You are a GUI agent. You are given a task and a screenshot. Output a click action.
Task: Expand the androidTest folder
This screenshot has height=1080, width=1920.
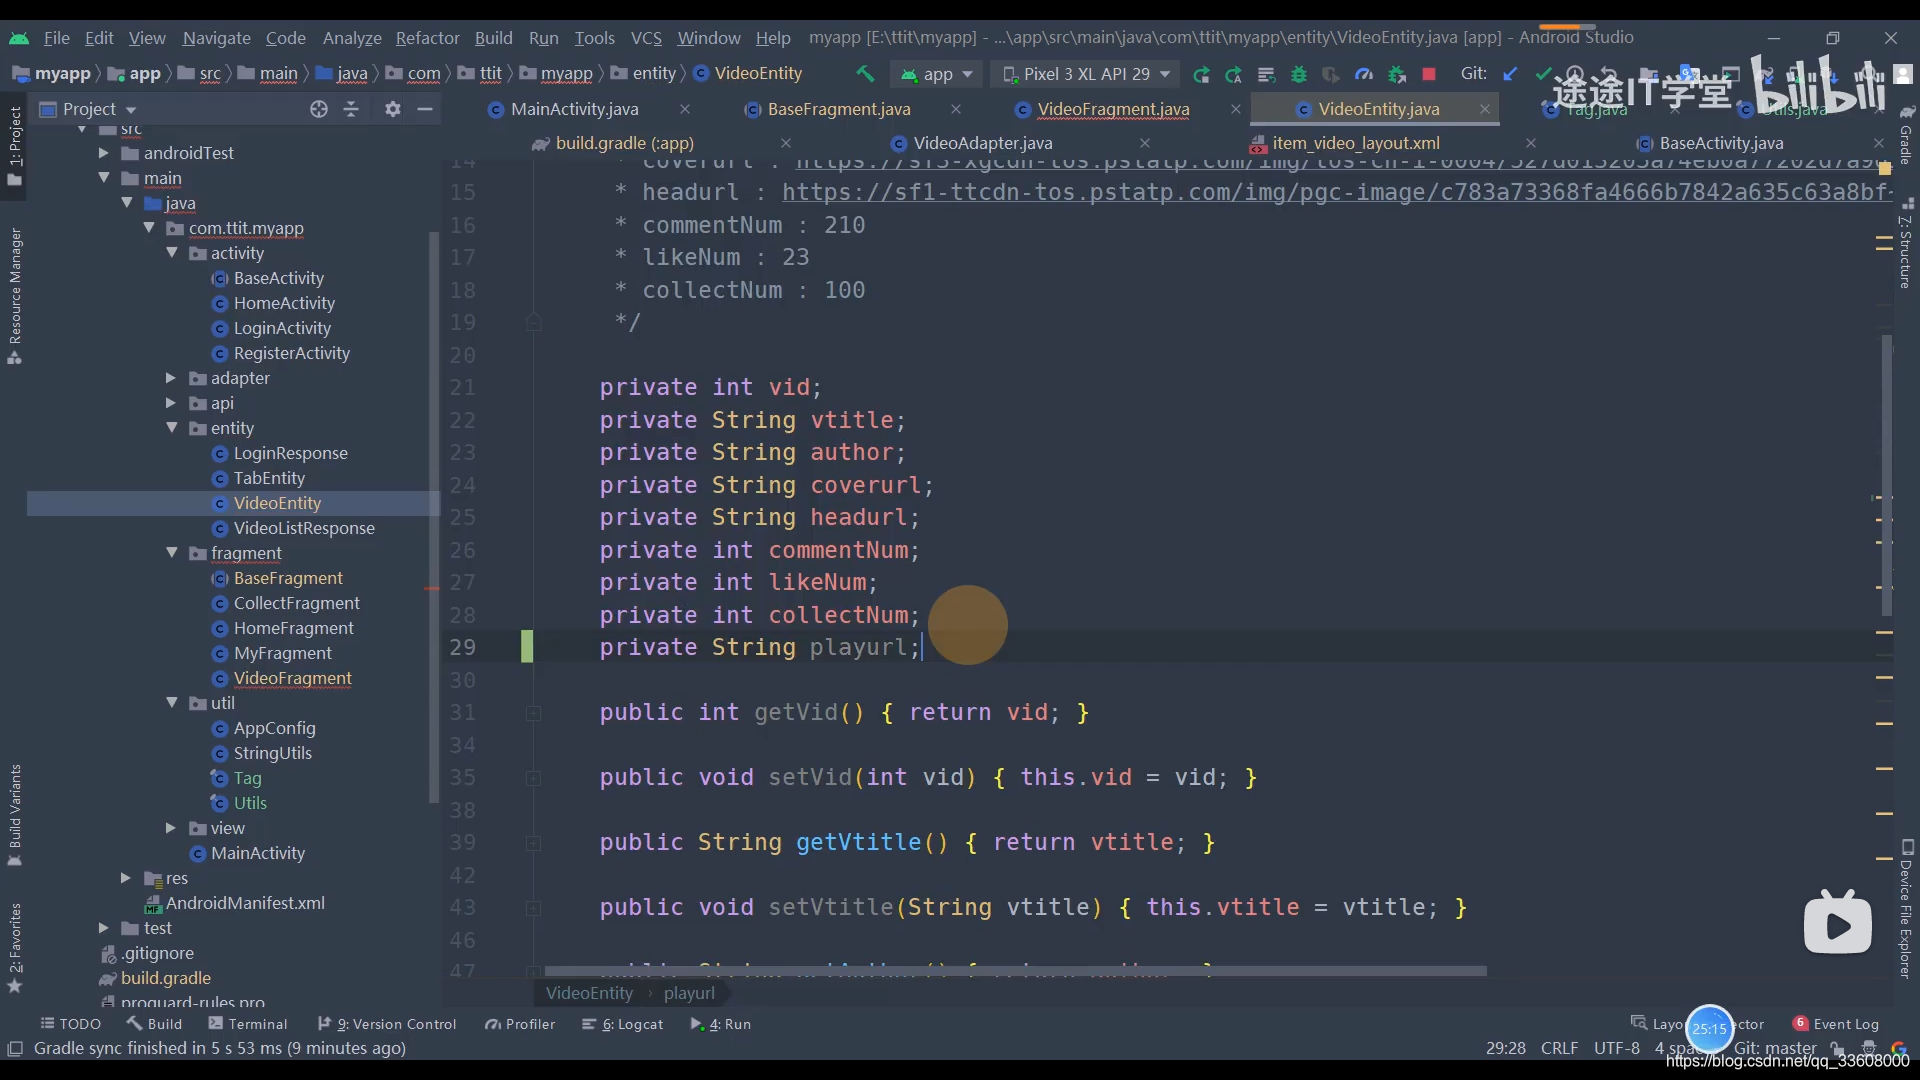[103, 153]
